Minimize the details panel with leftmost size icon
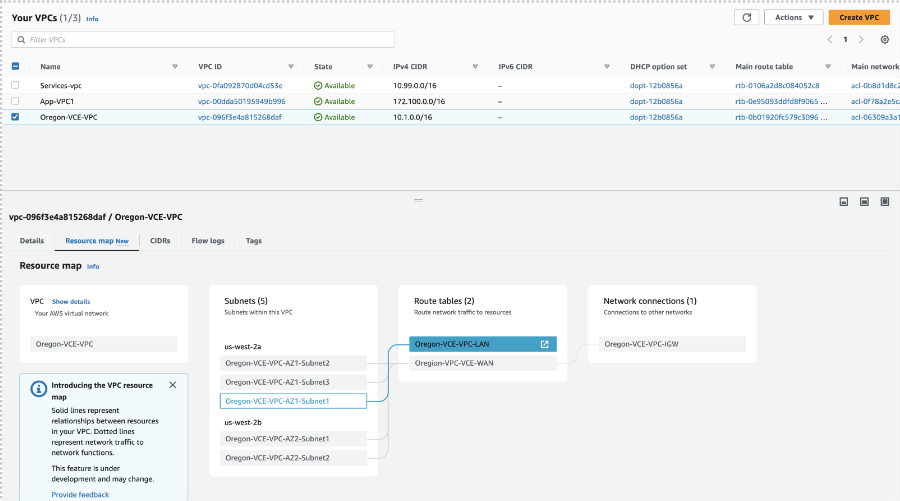The image size is (900, 501). pyautogui.click(x=843, y=202)
